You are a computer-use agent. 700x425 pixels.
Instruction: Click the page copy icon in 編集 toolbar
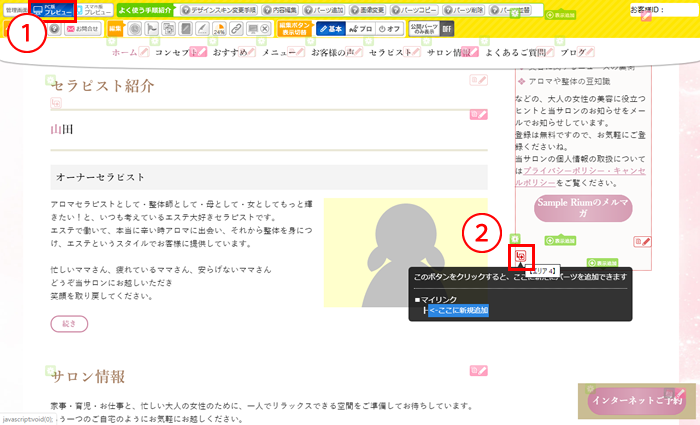click(x=169, y=29)
